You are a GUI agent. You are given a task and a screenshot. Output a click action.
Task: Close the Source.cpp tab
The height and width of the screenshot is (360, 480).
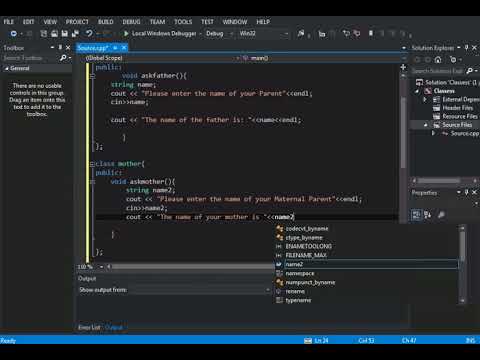[x=124, y=48]
